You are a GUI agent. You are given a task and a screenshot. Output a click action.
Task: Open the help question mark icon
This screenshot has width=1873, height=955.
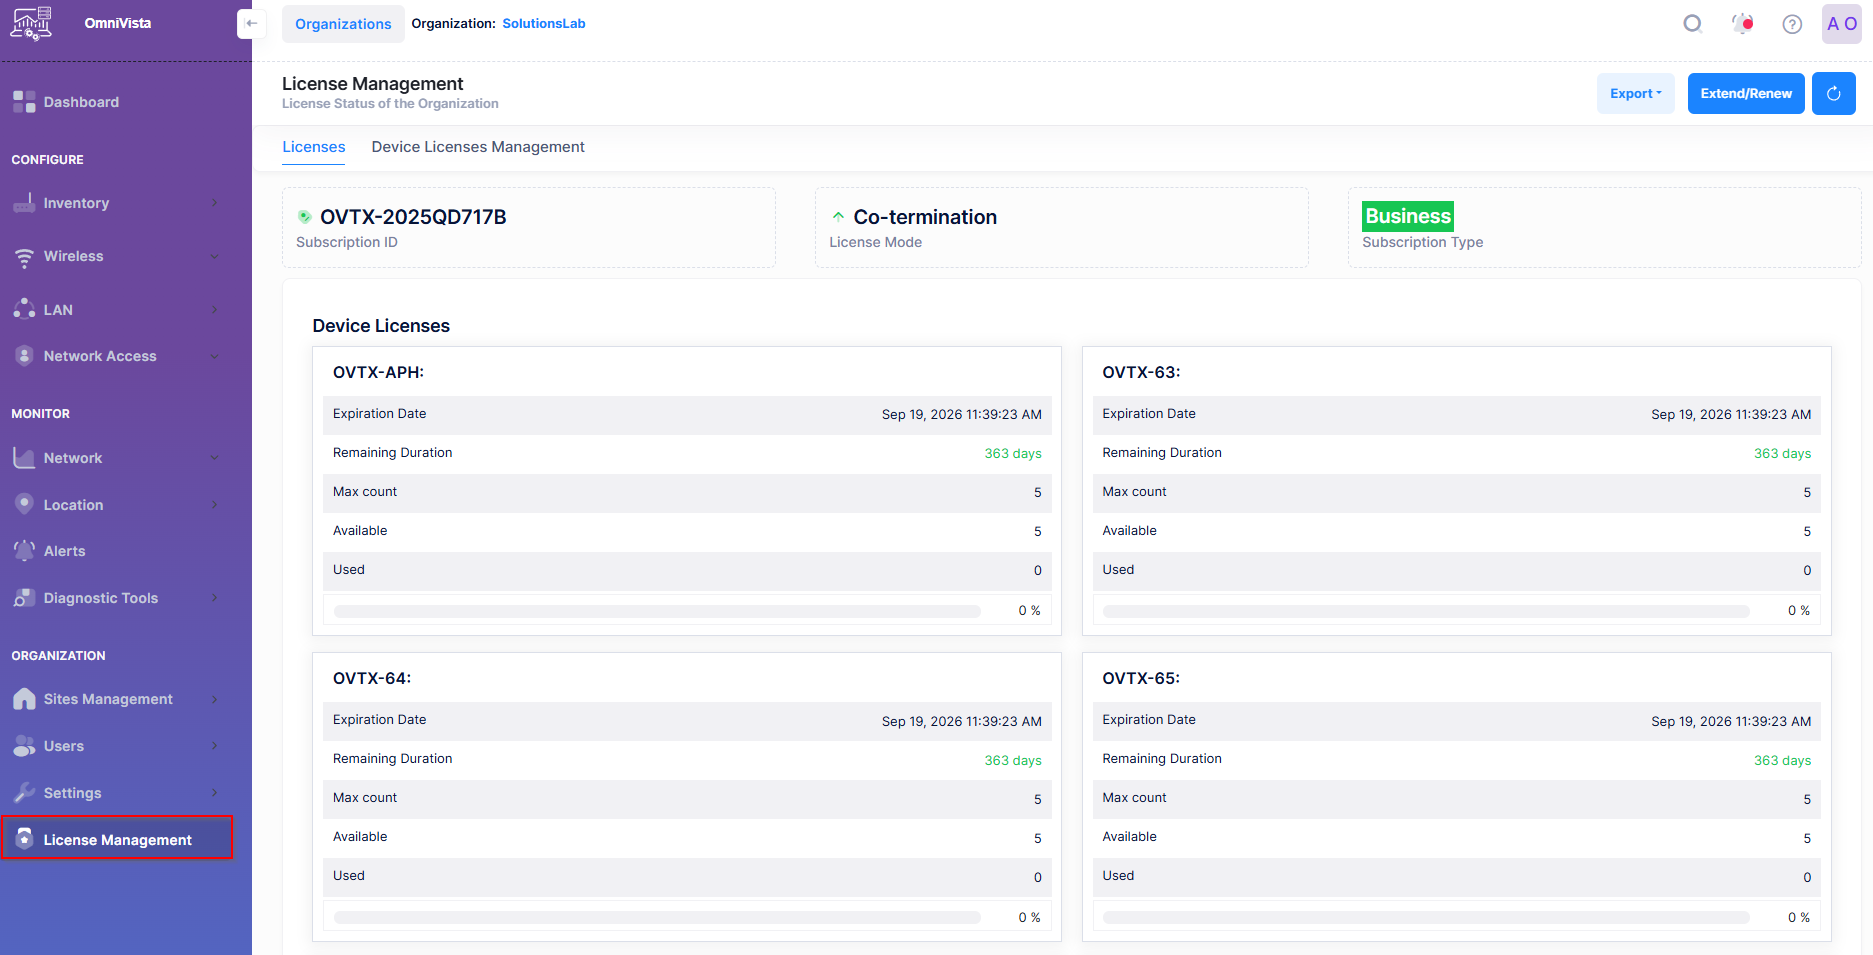1792,24
